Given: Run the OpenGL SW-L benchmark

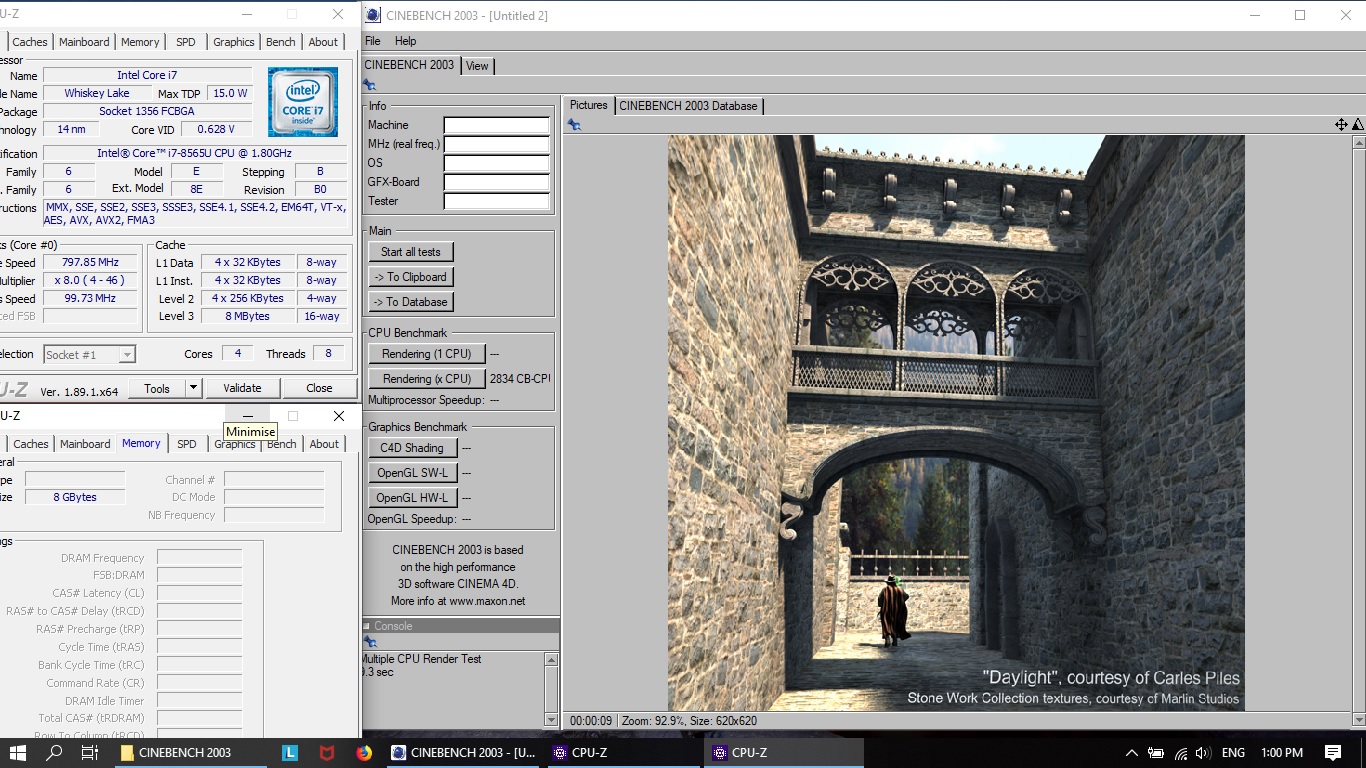Looking at the screenshot, I should (412, 473).
